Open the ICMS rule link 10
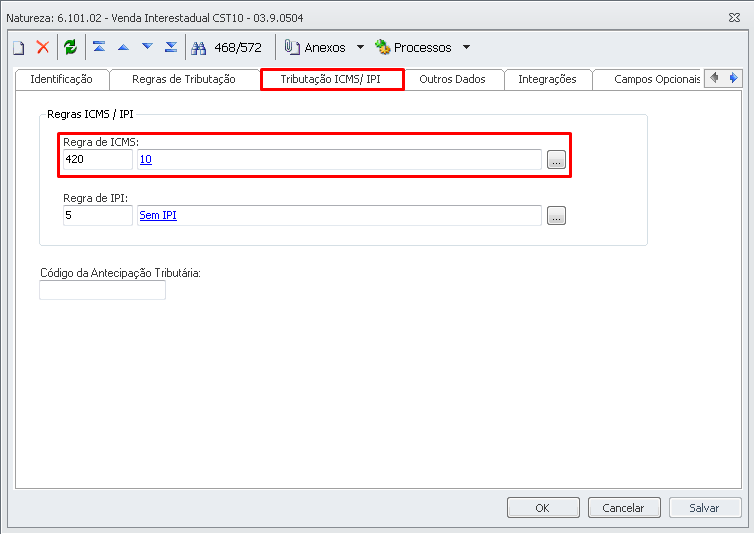 coord(146,159)
